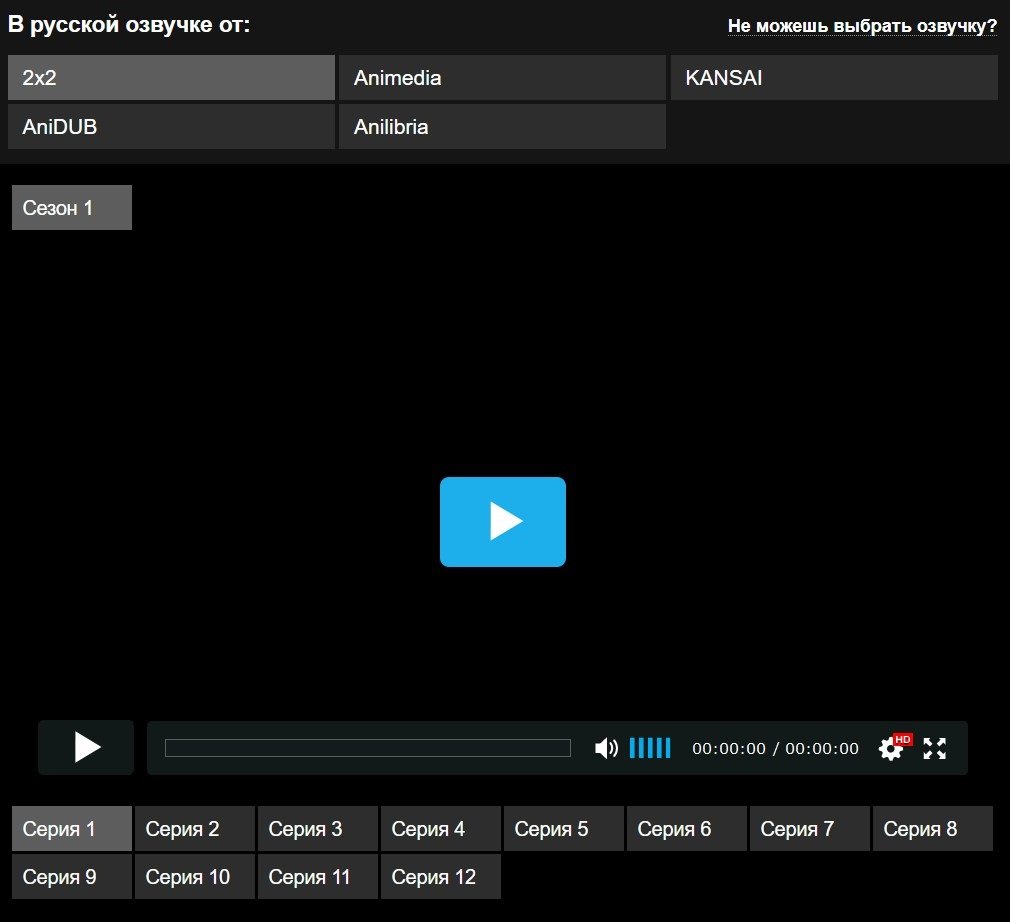Choose Серия 6
The width and height of the screenshot is (1010, 922).
point(687,829)
